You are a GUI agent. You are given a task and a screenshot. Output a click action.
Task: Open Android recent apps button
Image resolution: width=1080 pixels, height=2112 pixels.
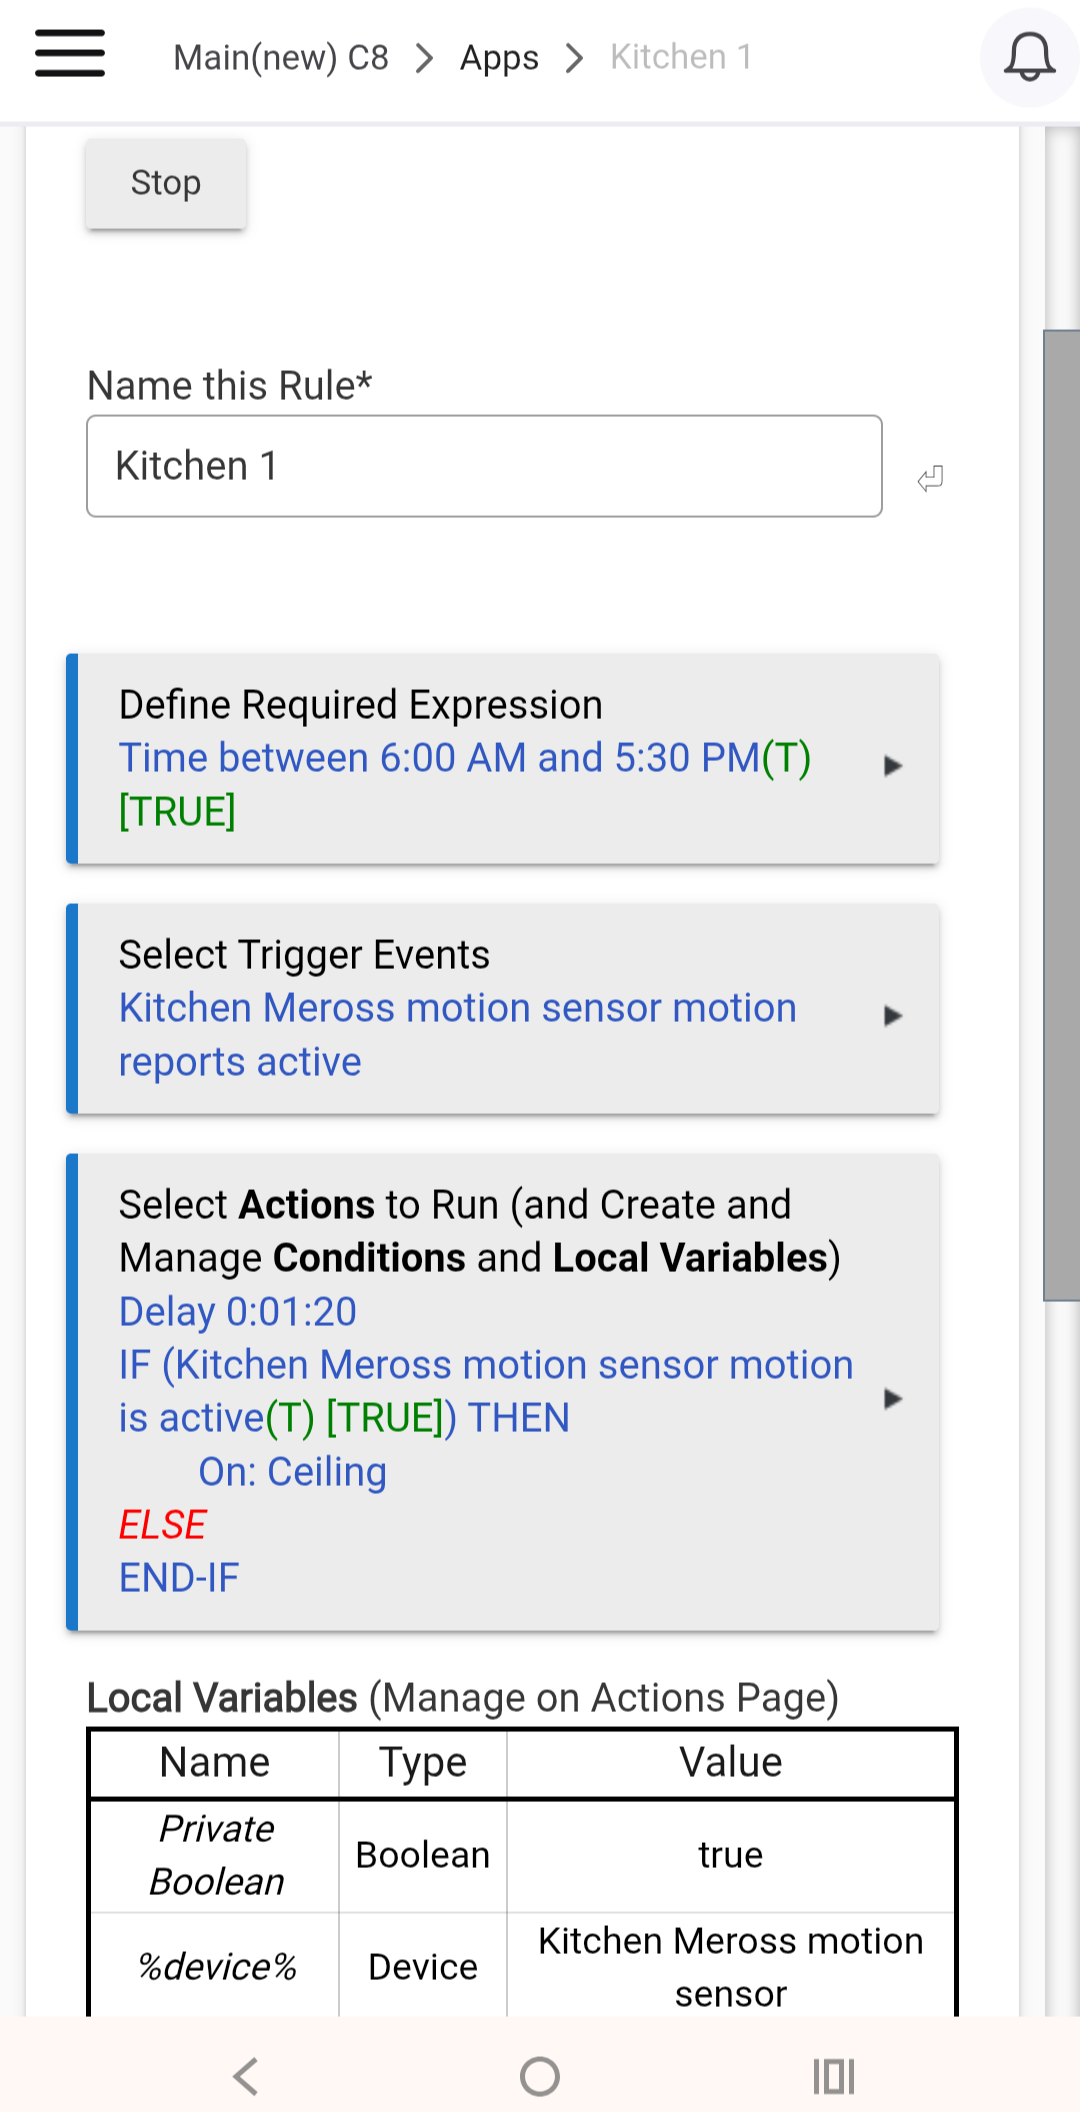click(833, 2076)
